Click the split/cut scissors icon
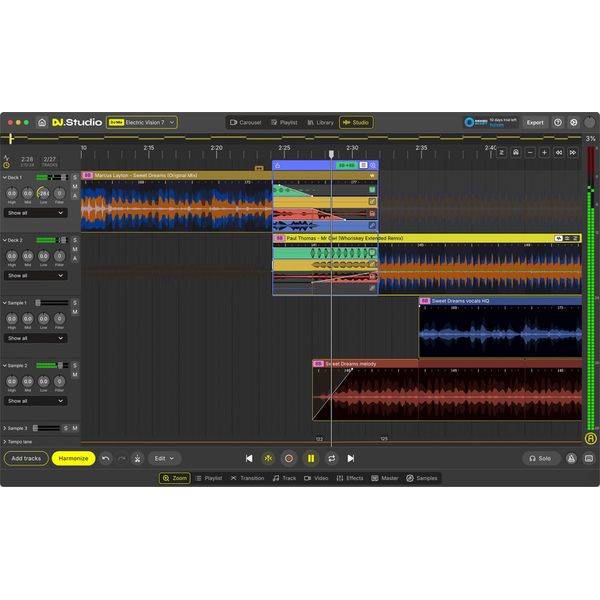Image resolution: width=600 pixels, height=600 pixels. [x=137, y=458]
